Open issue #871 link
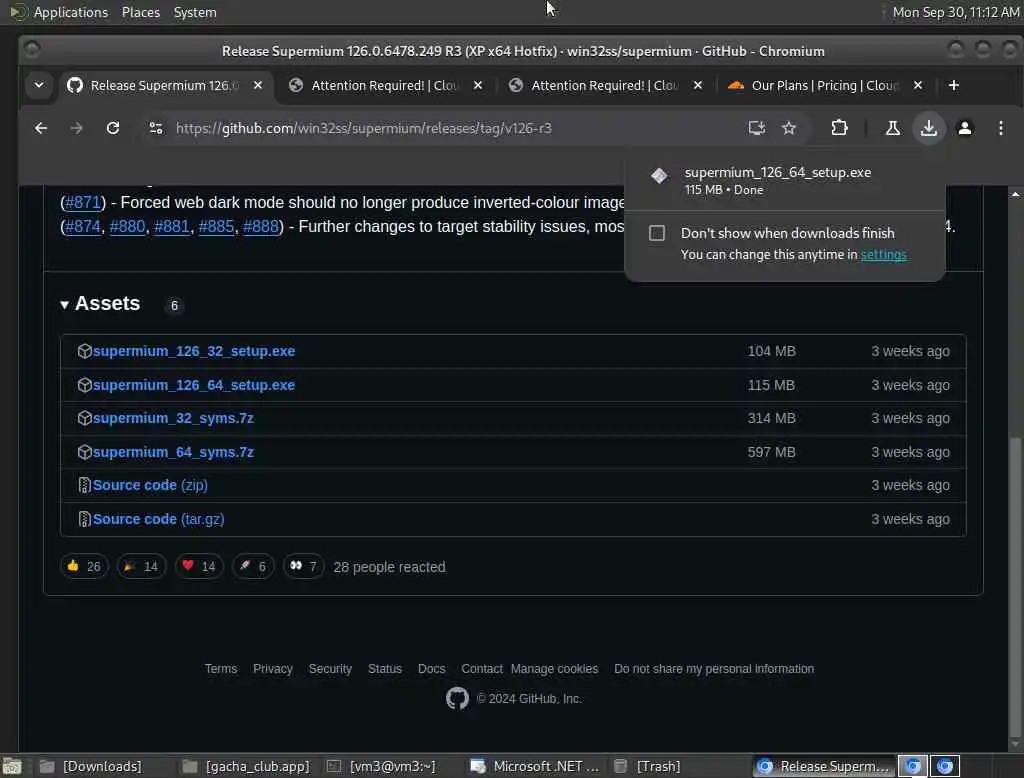 click(83, 203)
